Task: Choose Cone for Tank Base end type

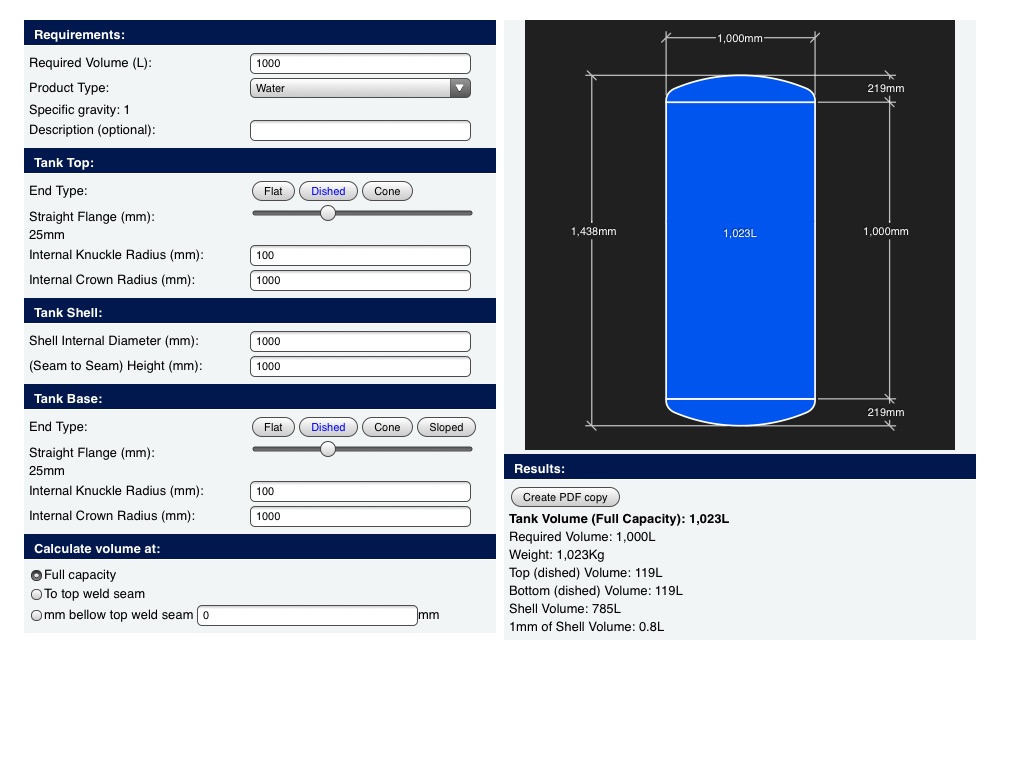Action: tap(387, 427)
